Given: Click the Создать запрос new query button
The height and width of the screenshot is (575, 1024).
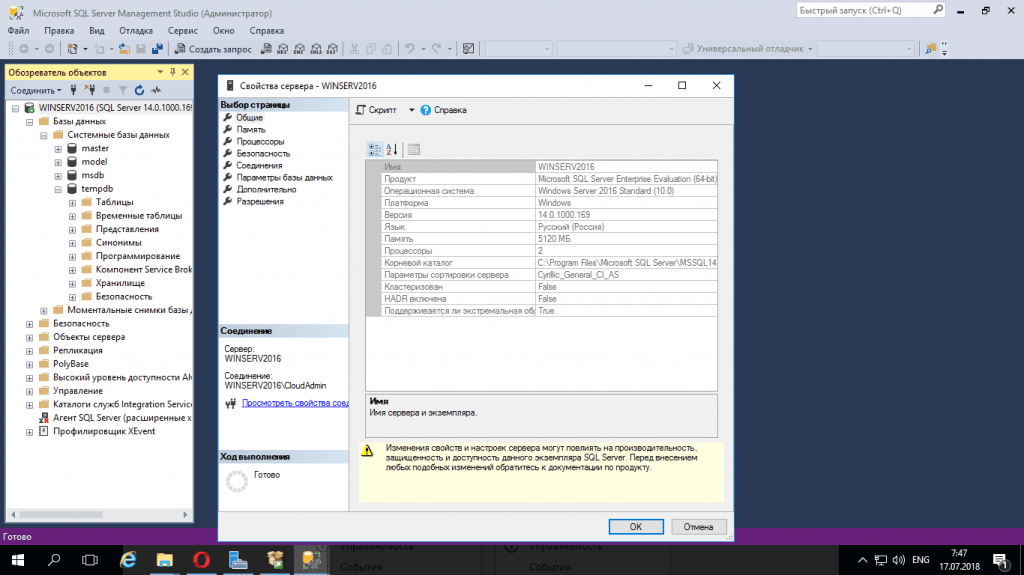Looking at the screenshot, I should (x=214, y=48).
